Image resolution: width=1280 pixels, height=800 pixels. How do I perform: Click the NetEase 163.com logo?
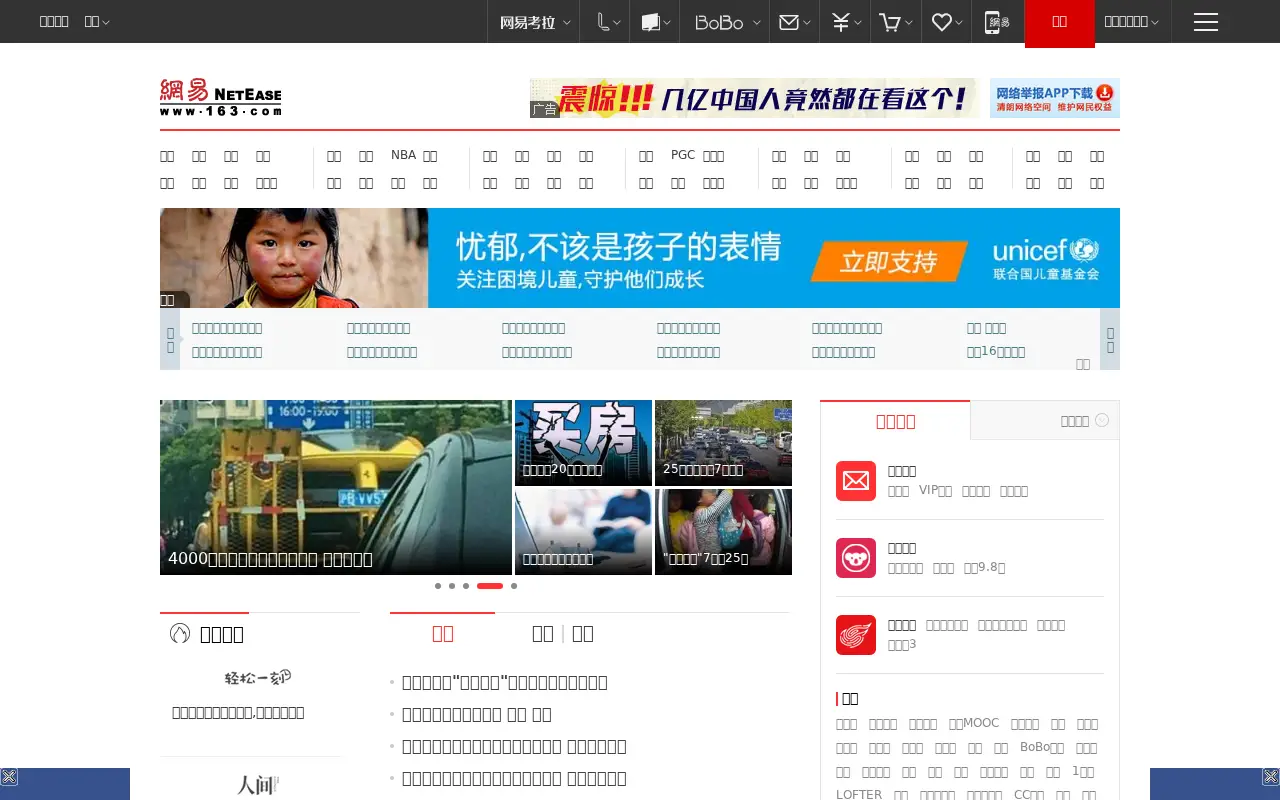click(220, 97)
